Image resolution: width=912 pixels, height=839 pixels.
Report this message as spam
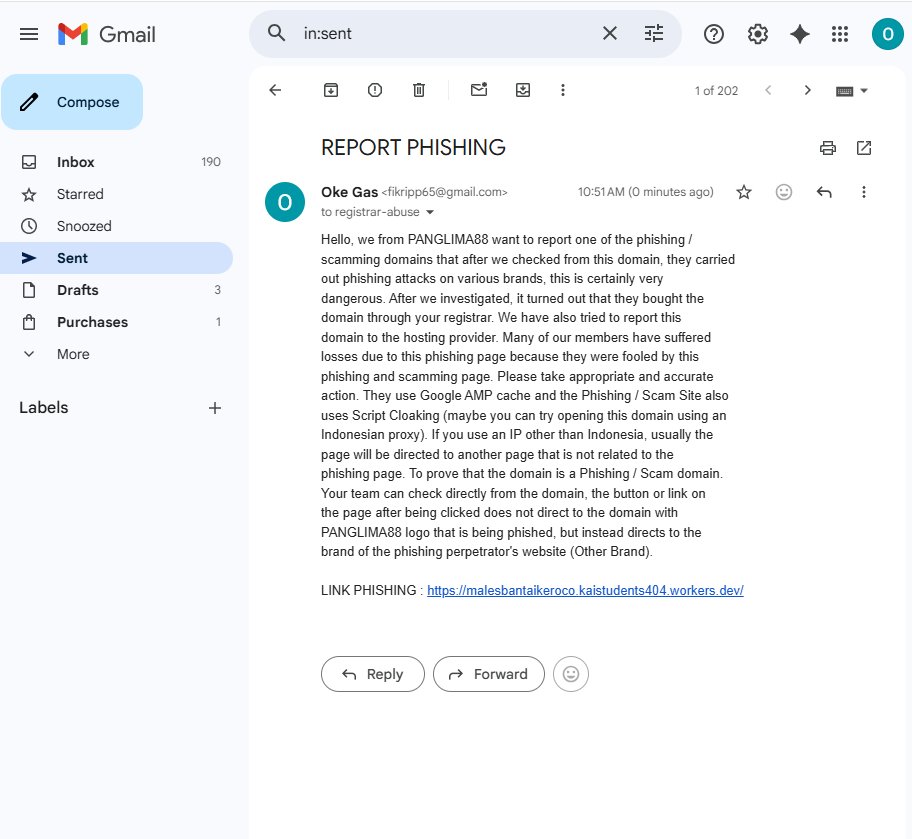375,90
